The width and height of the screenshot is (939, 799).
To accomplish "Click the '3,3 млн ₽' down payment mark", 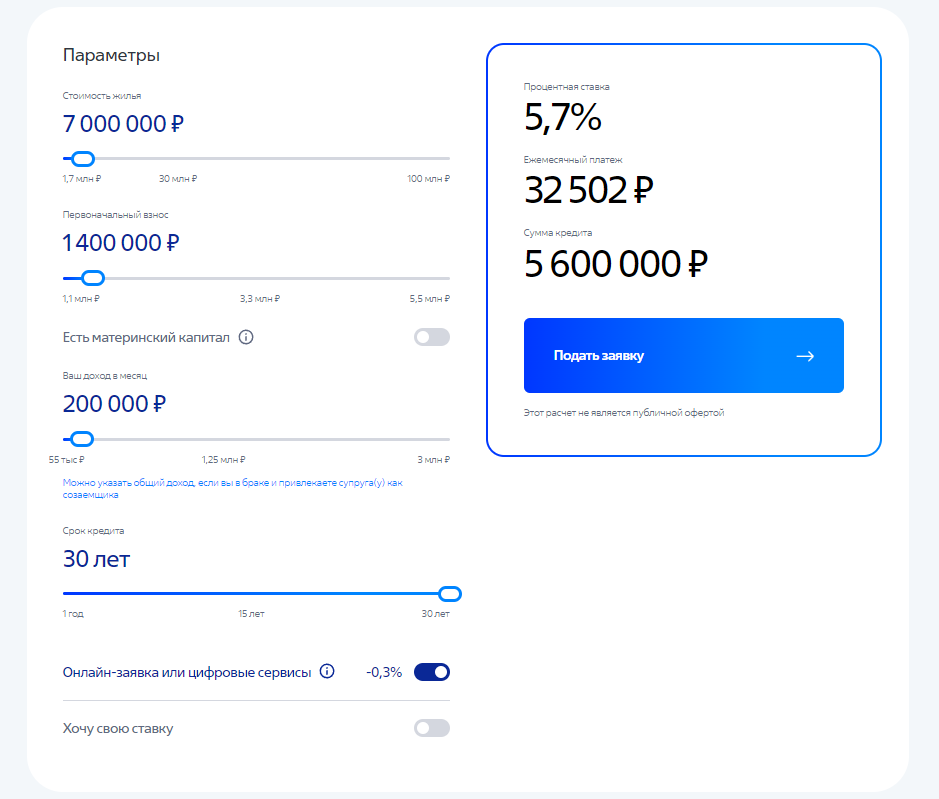I will (260, 298).
